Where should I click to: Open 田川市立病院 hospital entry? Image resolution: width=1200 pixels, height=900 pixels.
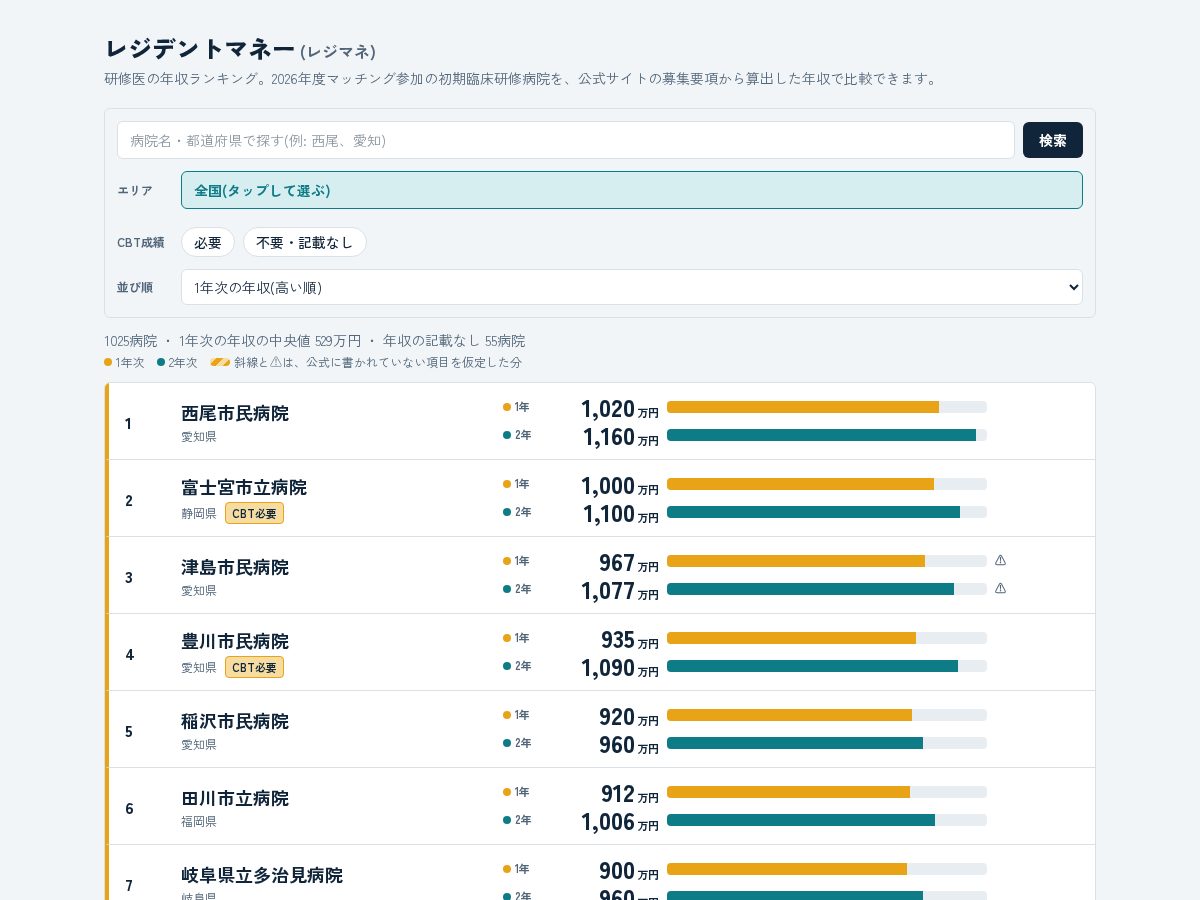coord(600,806)
